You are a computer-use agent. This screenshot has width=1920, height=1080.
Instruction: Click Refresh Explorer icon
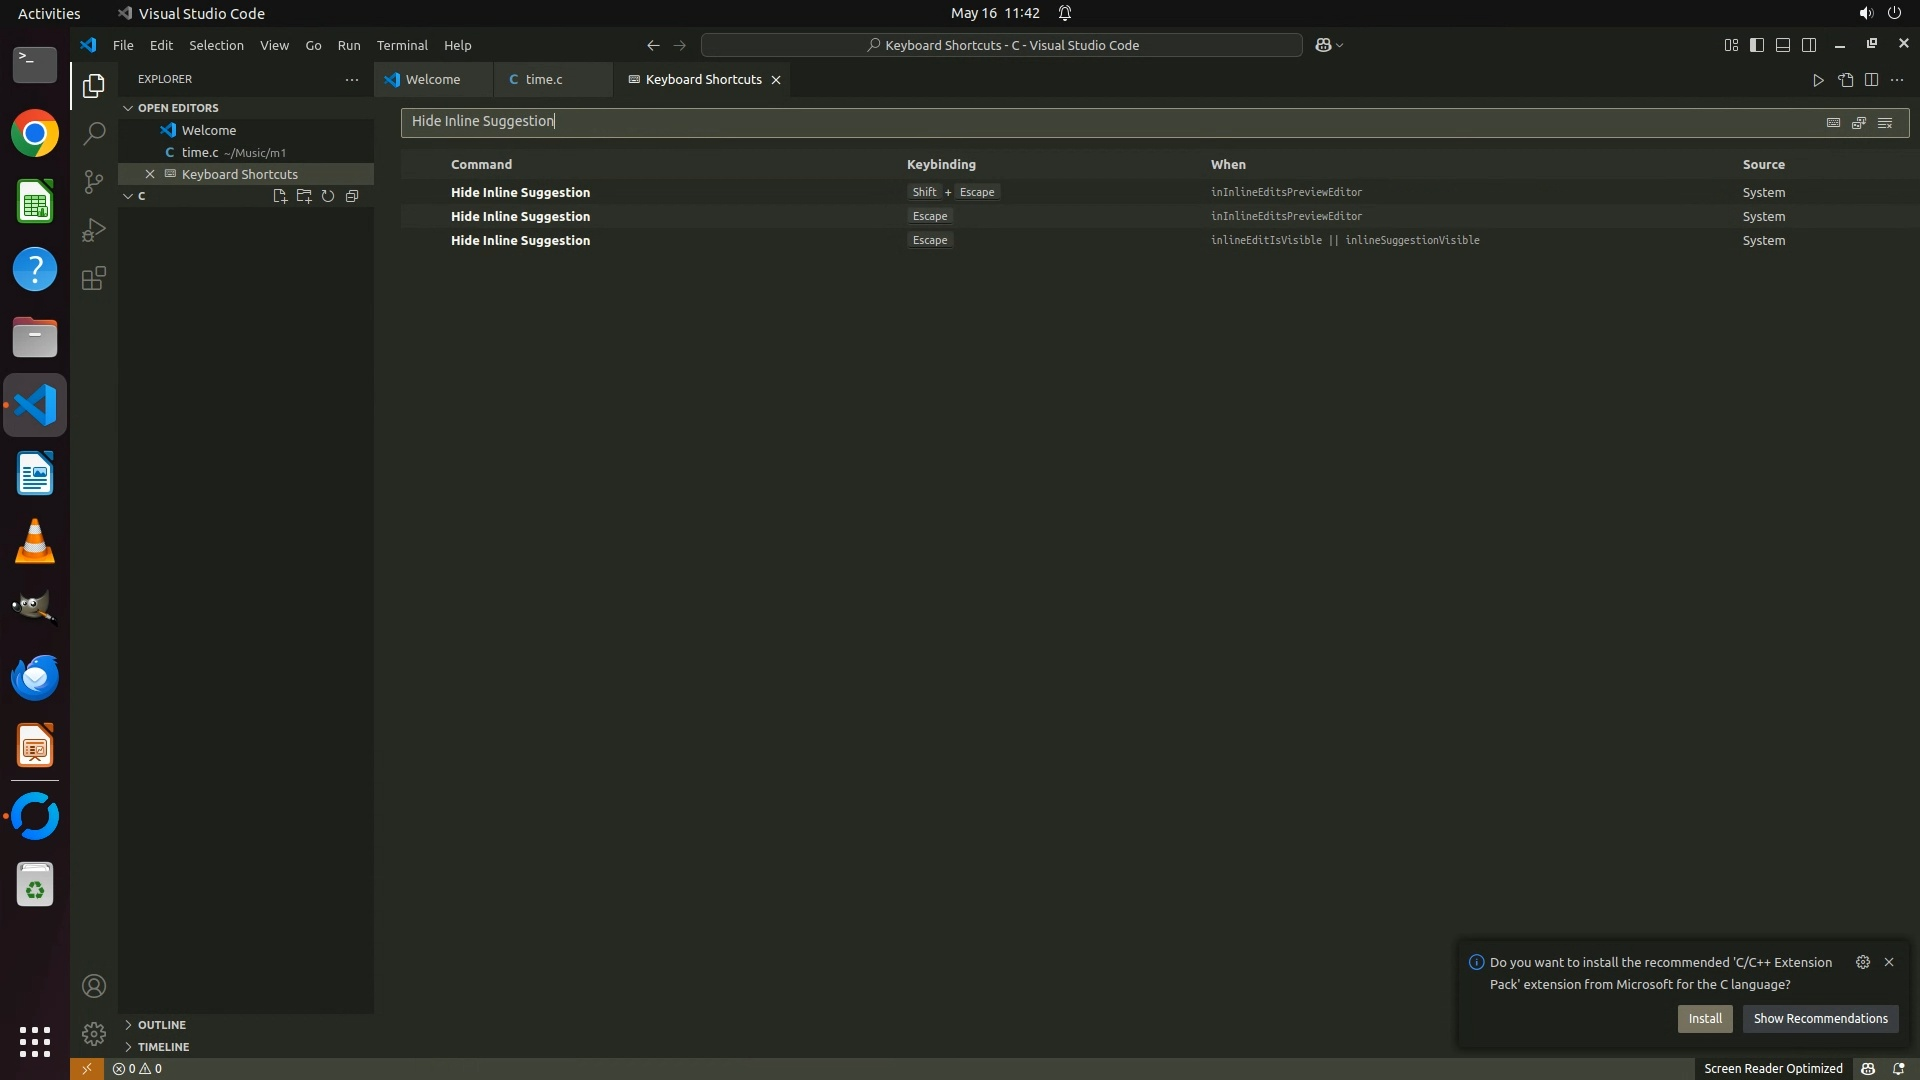(328, 196)
